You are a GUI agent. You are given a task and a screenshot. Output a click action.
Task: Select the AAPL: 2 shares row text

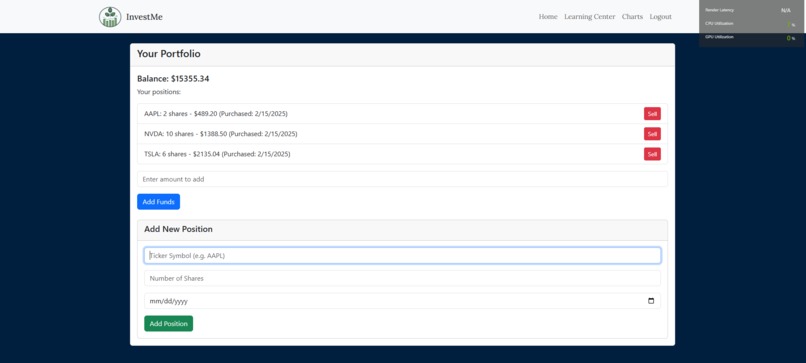(216, 114)
